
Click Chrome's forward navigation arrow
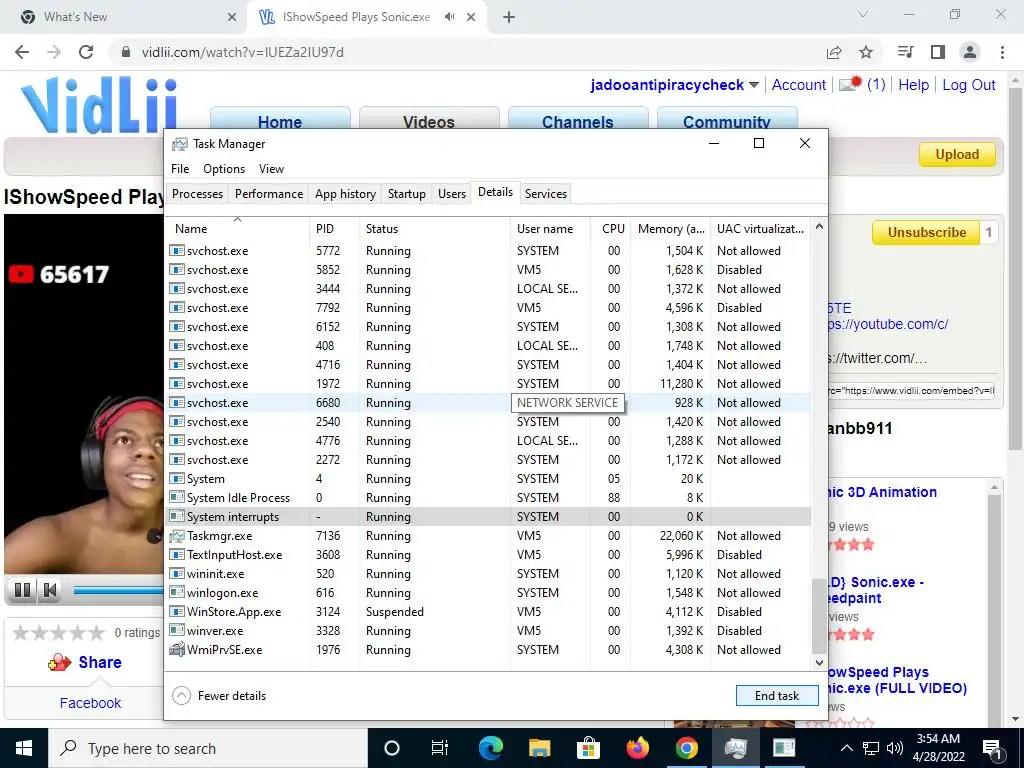pyautogui.click(x=54, y=52)
